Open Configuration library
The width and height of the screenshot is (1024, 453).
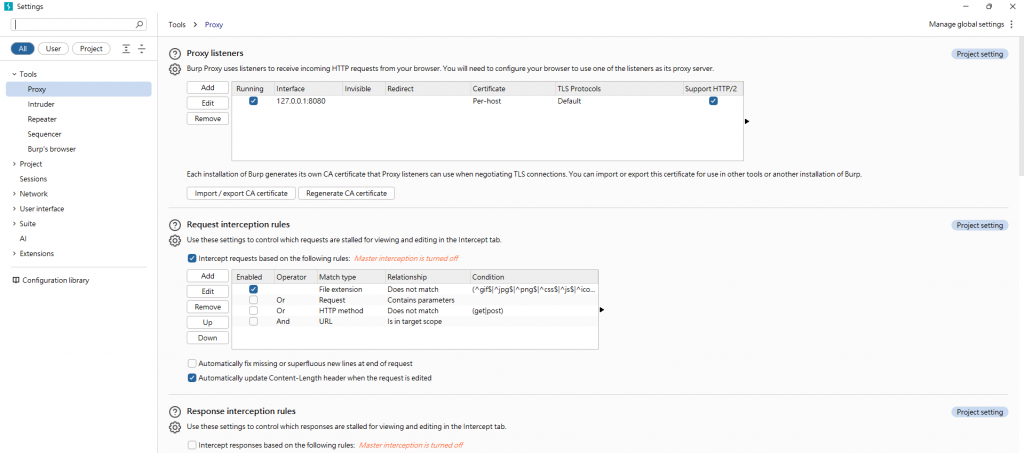click(56, 281)
